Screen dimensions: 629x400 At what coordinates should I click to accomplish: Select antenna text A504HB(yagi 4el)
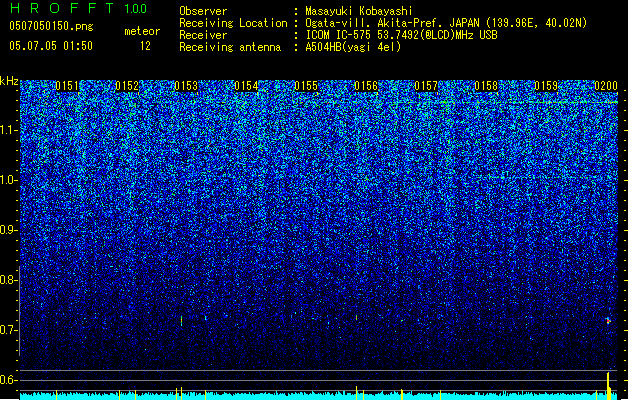[353, 47]
